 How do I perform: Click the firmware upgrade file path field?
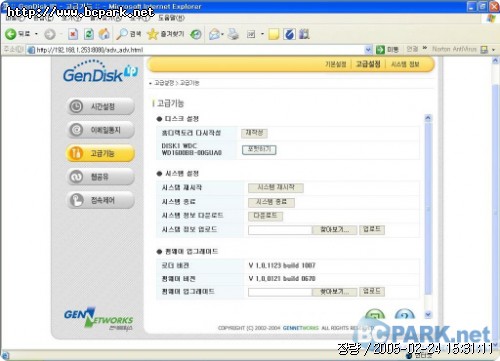click(280, 292)
